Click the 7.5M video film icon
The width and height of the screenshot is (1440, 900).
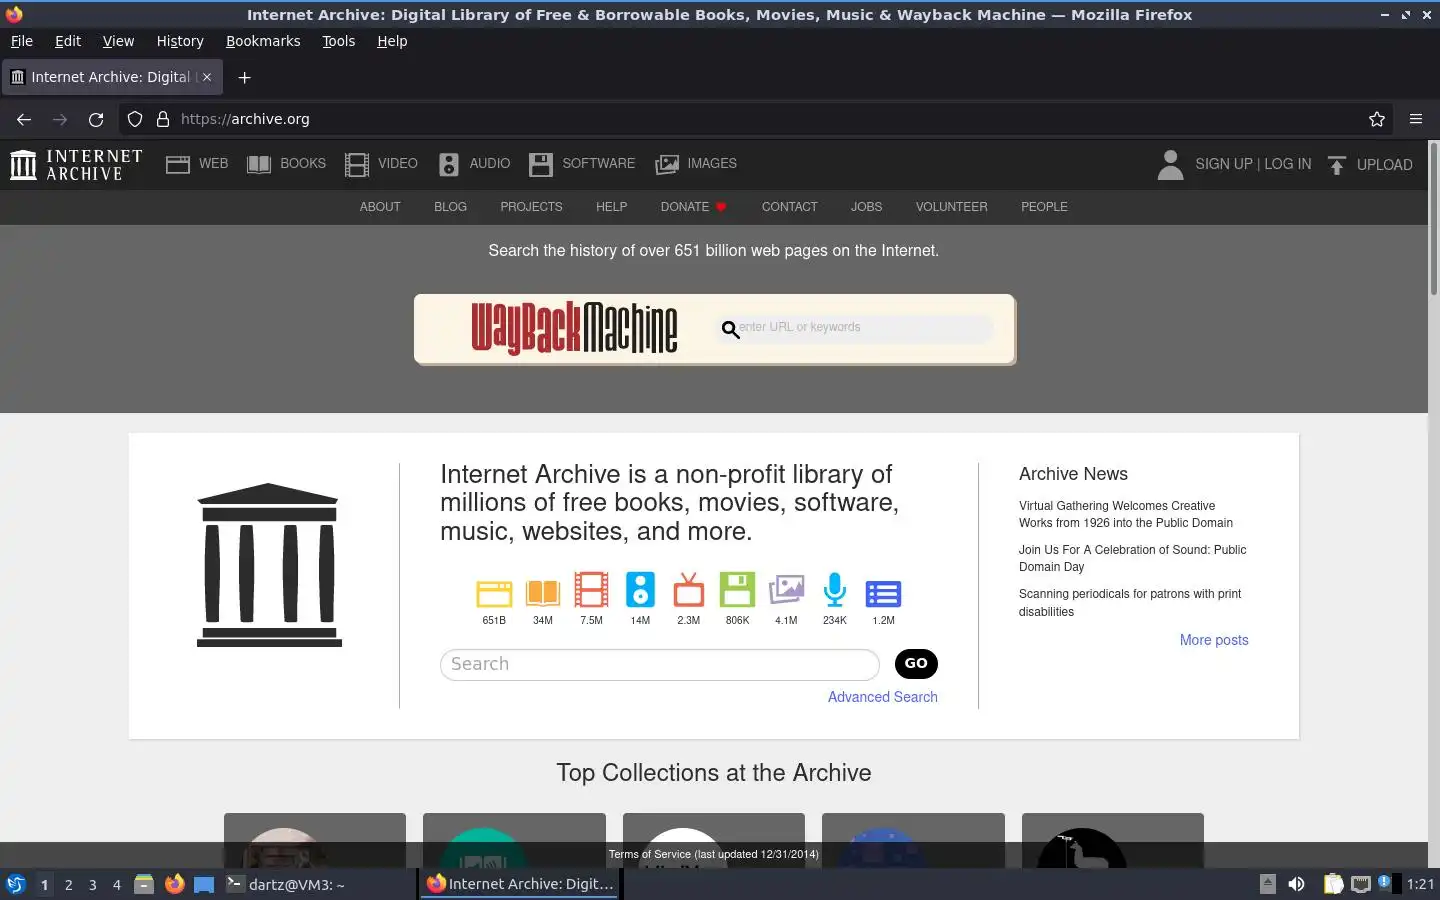pos(591,590)
